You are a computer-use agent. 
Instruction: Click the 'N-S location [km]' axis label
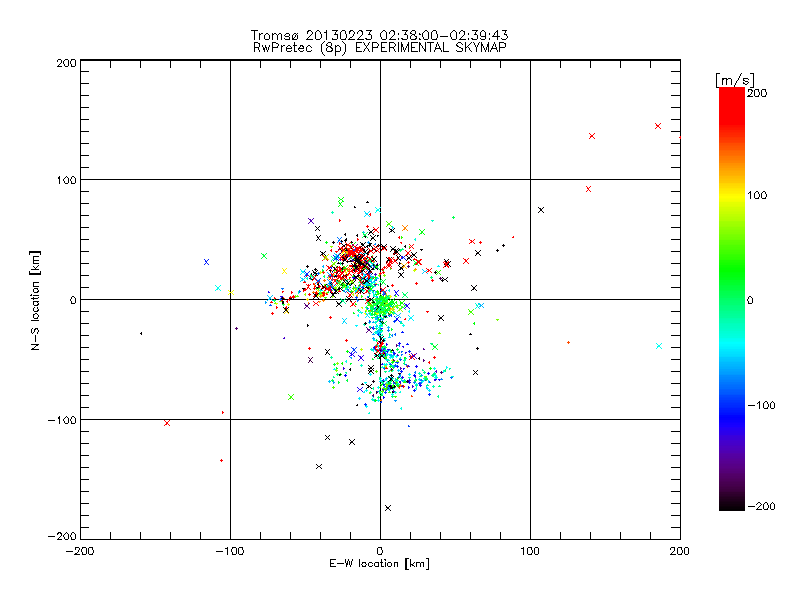[35, 301]
